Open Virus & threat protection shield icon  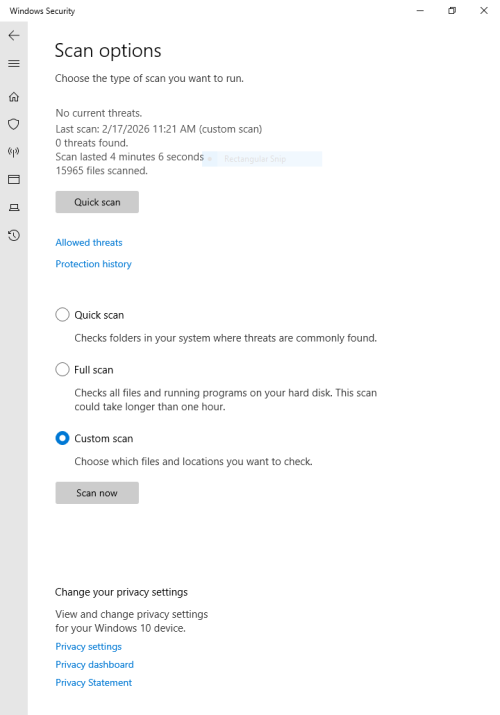14,124
